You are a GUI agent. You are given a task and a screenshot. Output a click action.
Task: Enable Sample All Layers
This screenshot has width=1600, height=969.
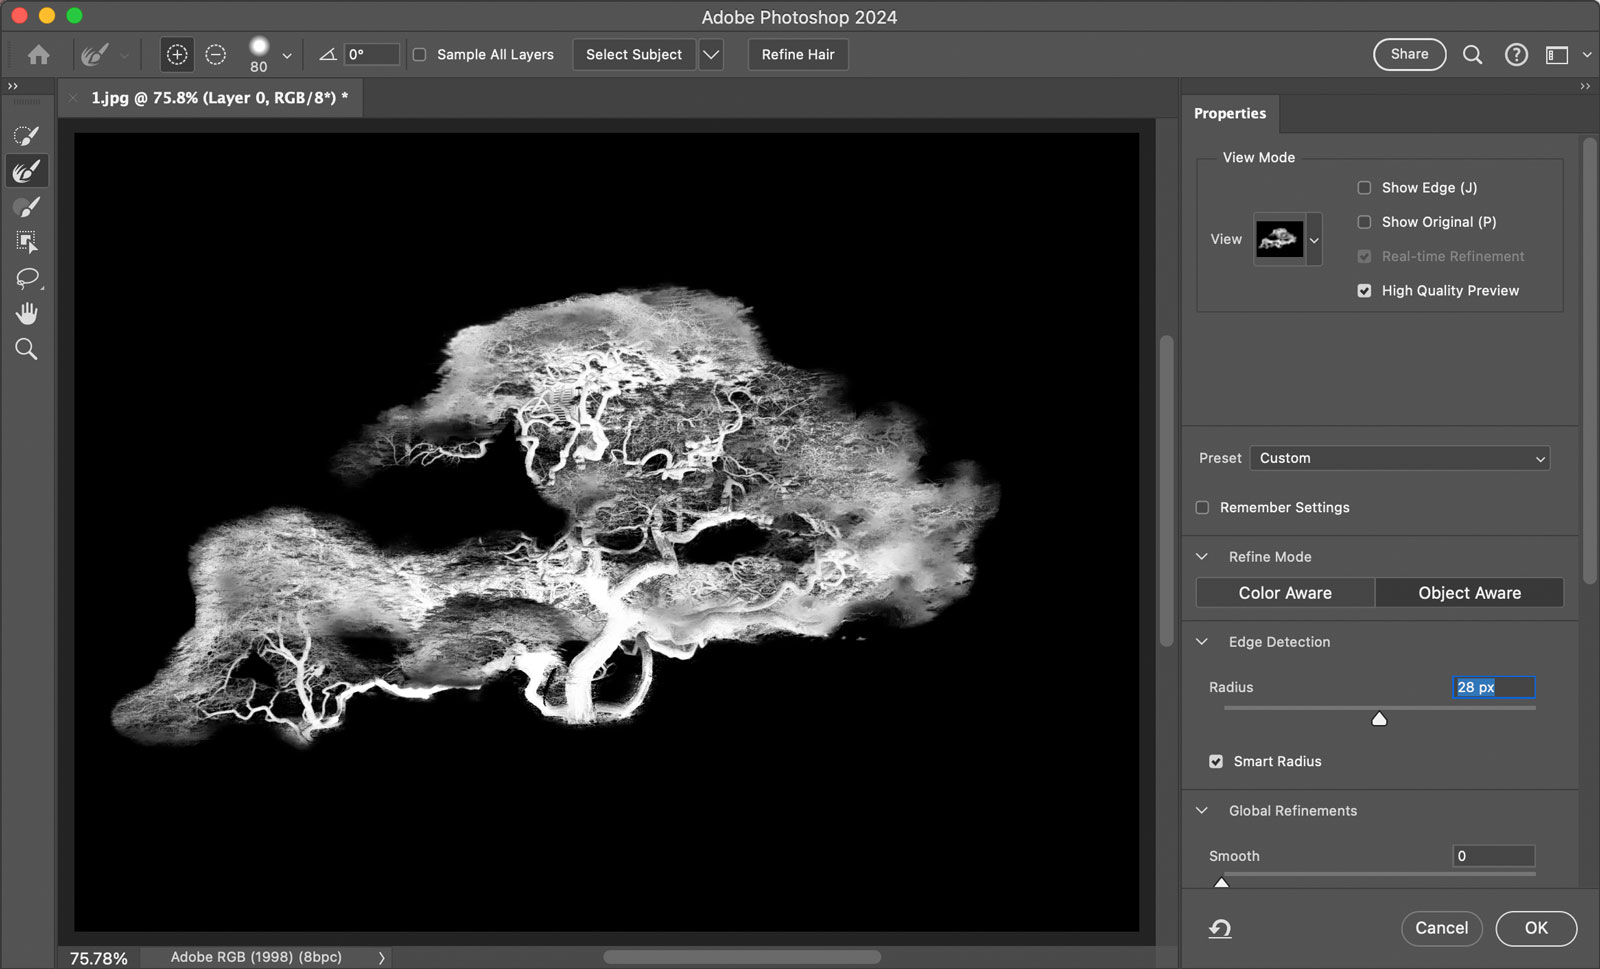[x=419, y=55]
